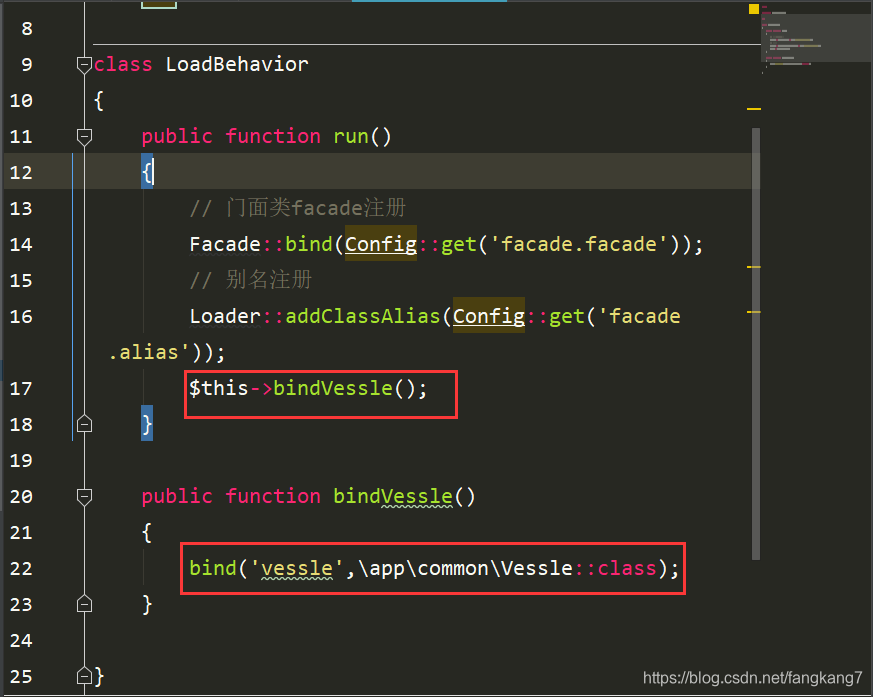Click the yellow inspection status square indicator
The height and width of the screenshot is (697, 873).
[x=754, y=8]
